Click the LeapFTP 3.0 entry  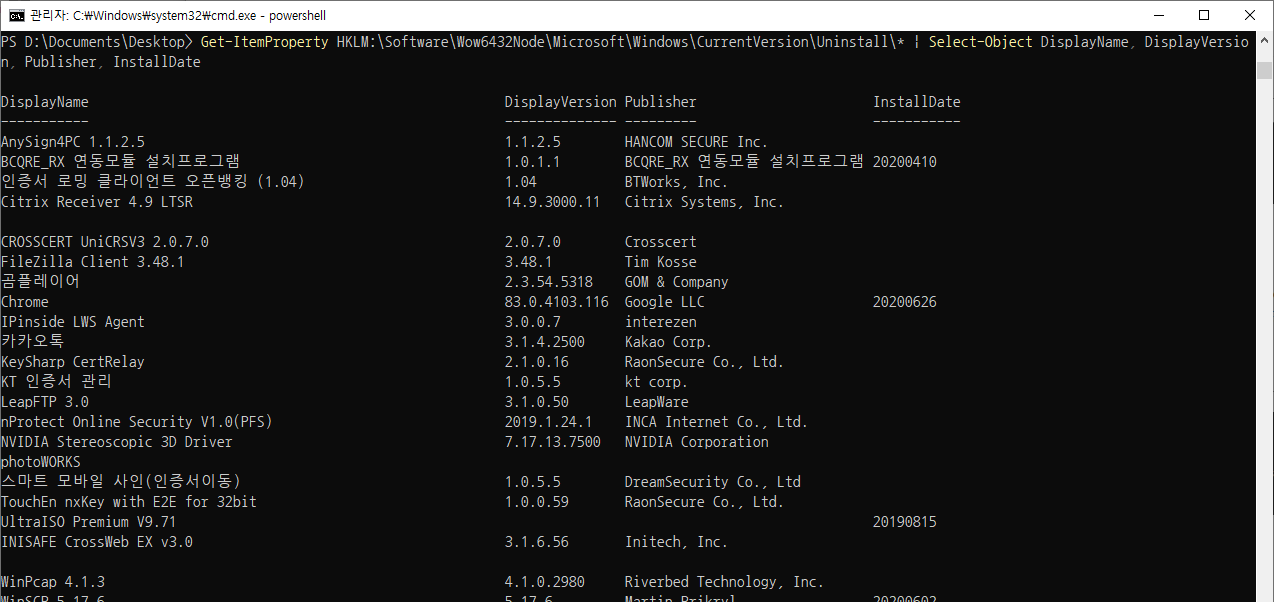[45, 402]
